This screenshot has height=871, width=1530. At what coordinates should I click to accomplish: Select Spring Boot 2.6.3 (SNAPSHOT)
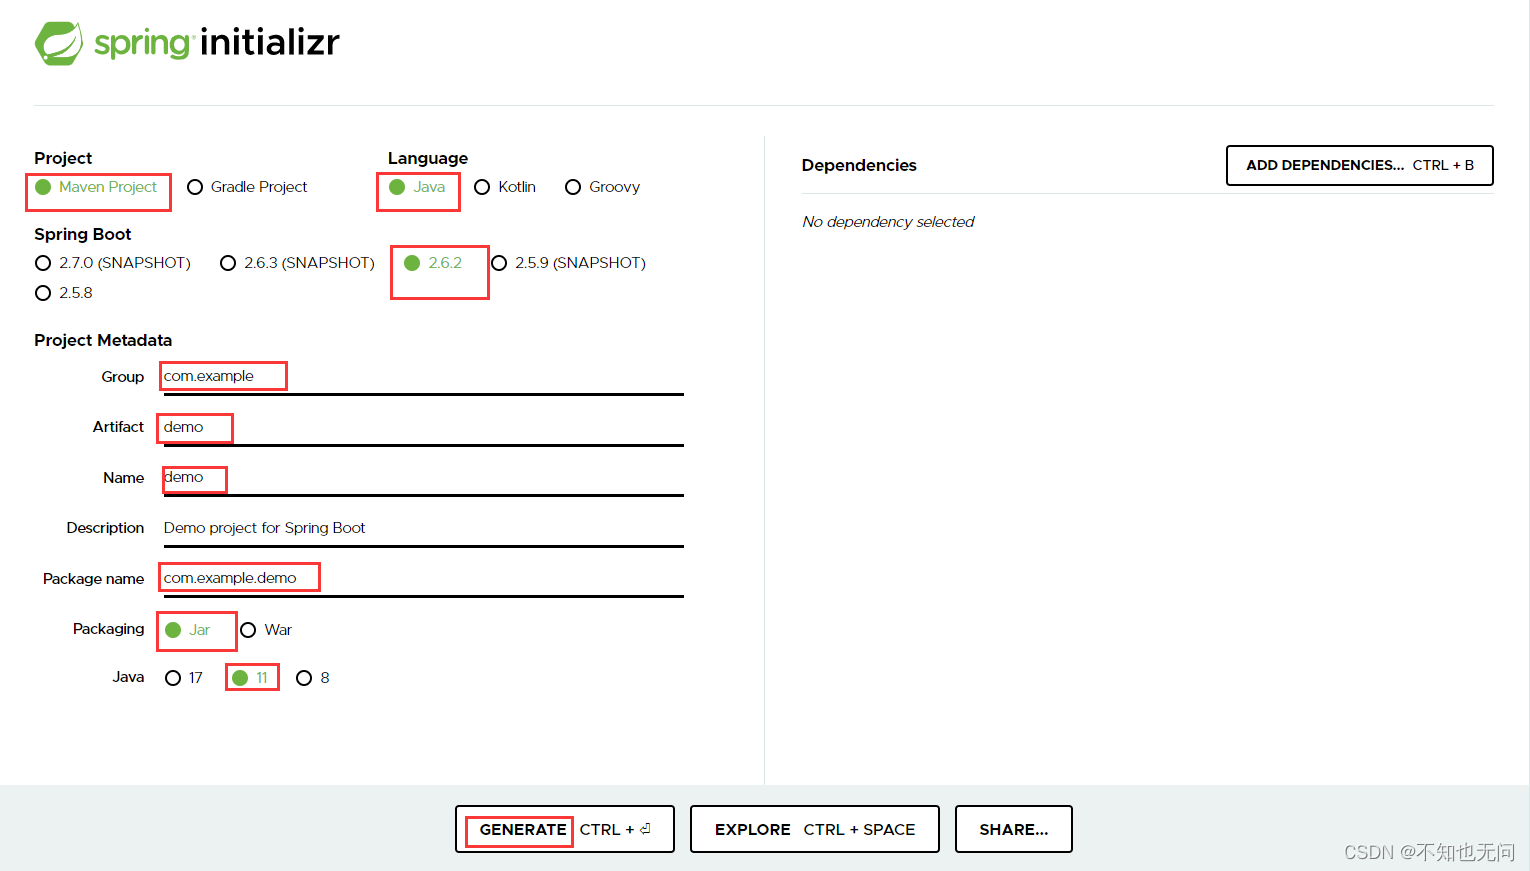[x=298, y=263]
